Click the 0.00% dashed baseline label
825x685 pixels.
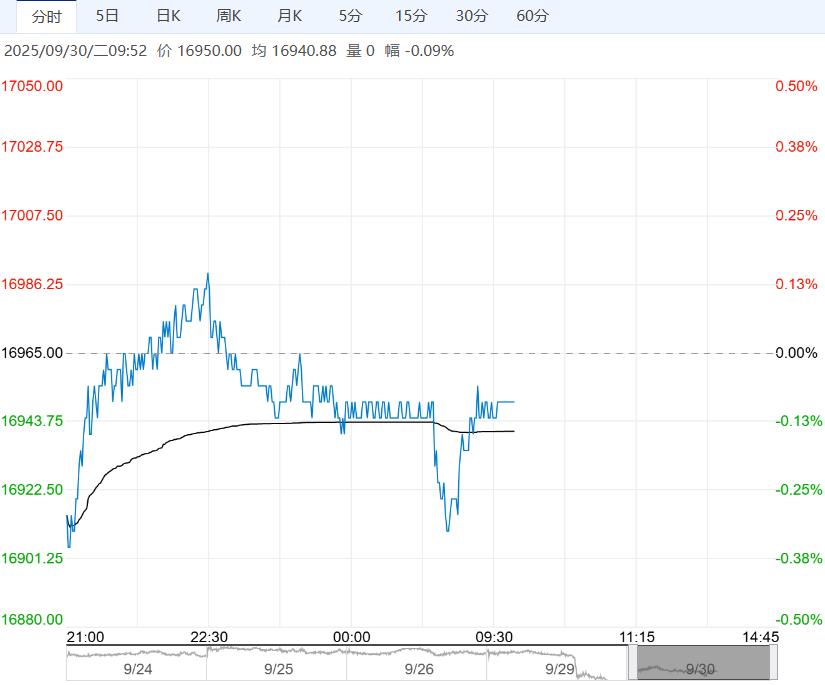[796, 353]
